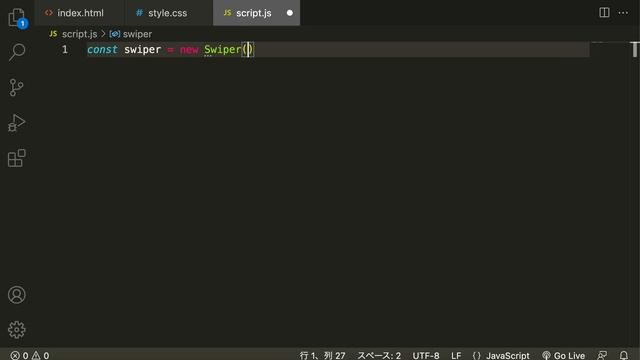Click the swiper variable name in code
The height and width of the screenshot is (360, 640).
coord(142,49)
